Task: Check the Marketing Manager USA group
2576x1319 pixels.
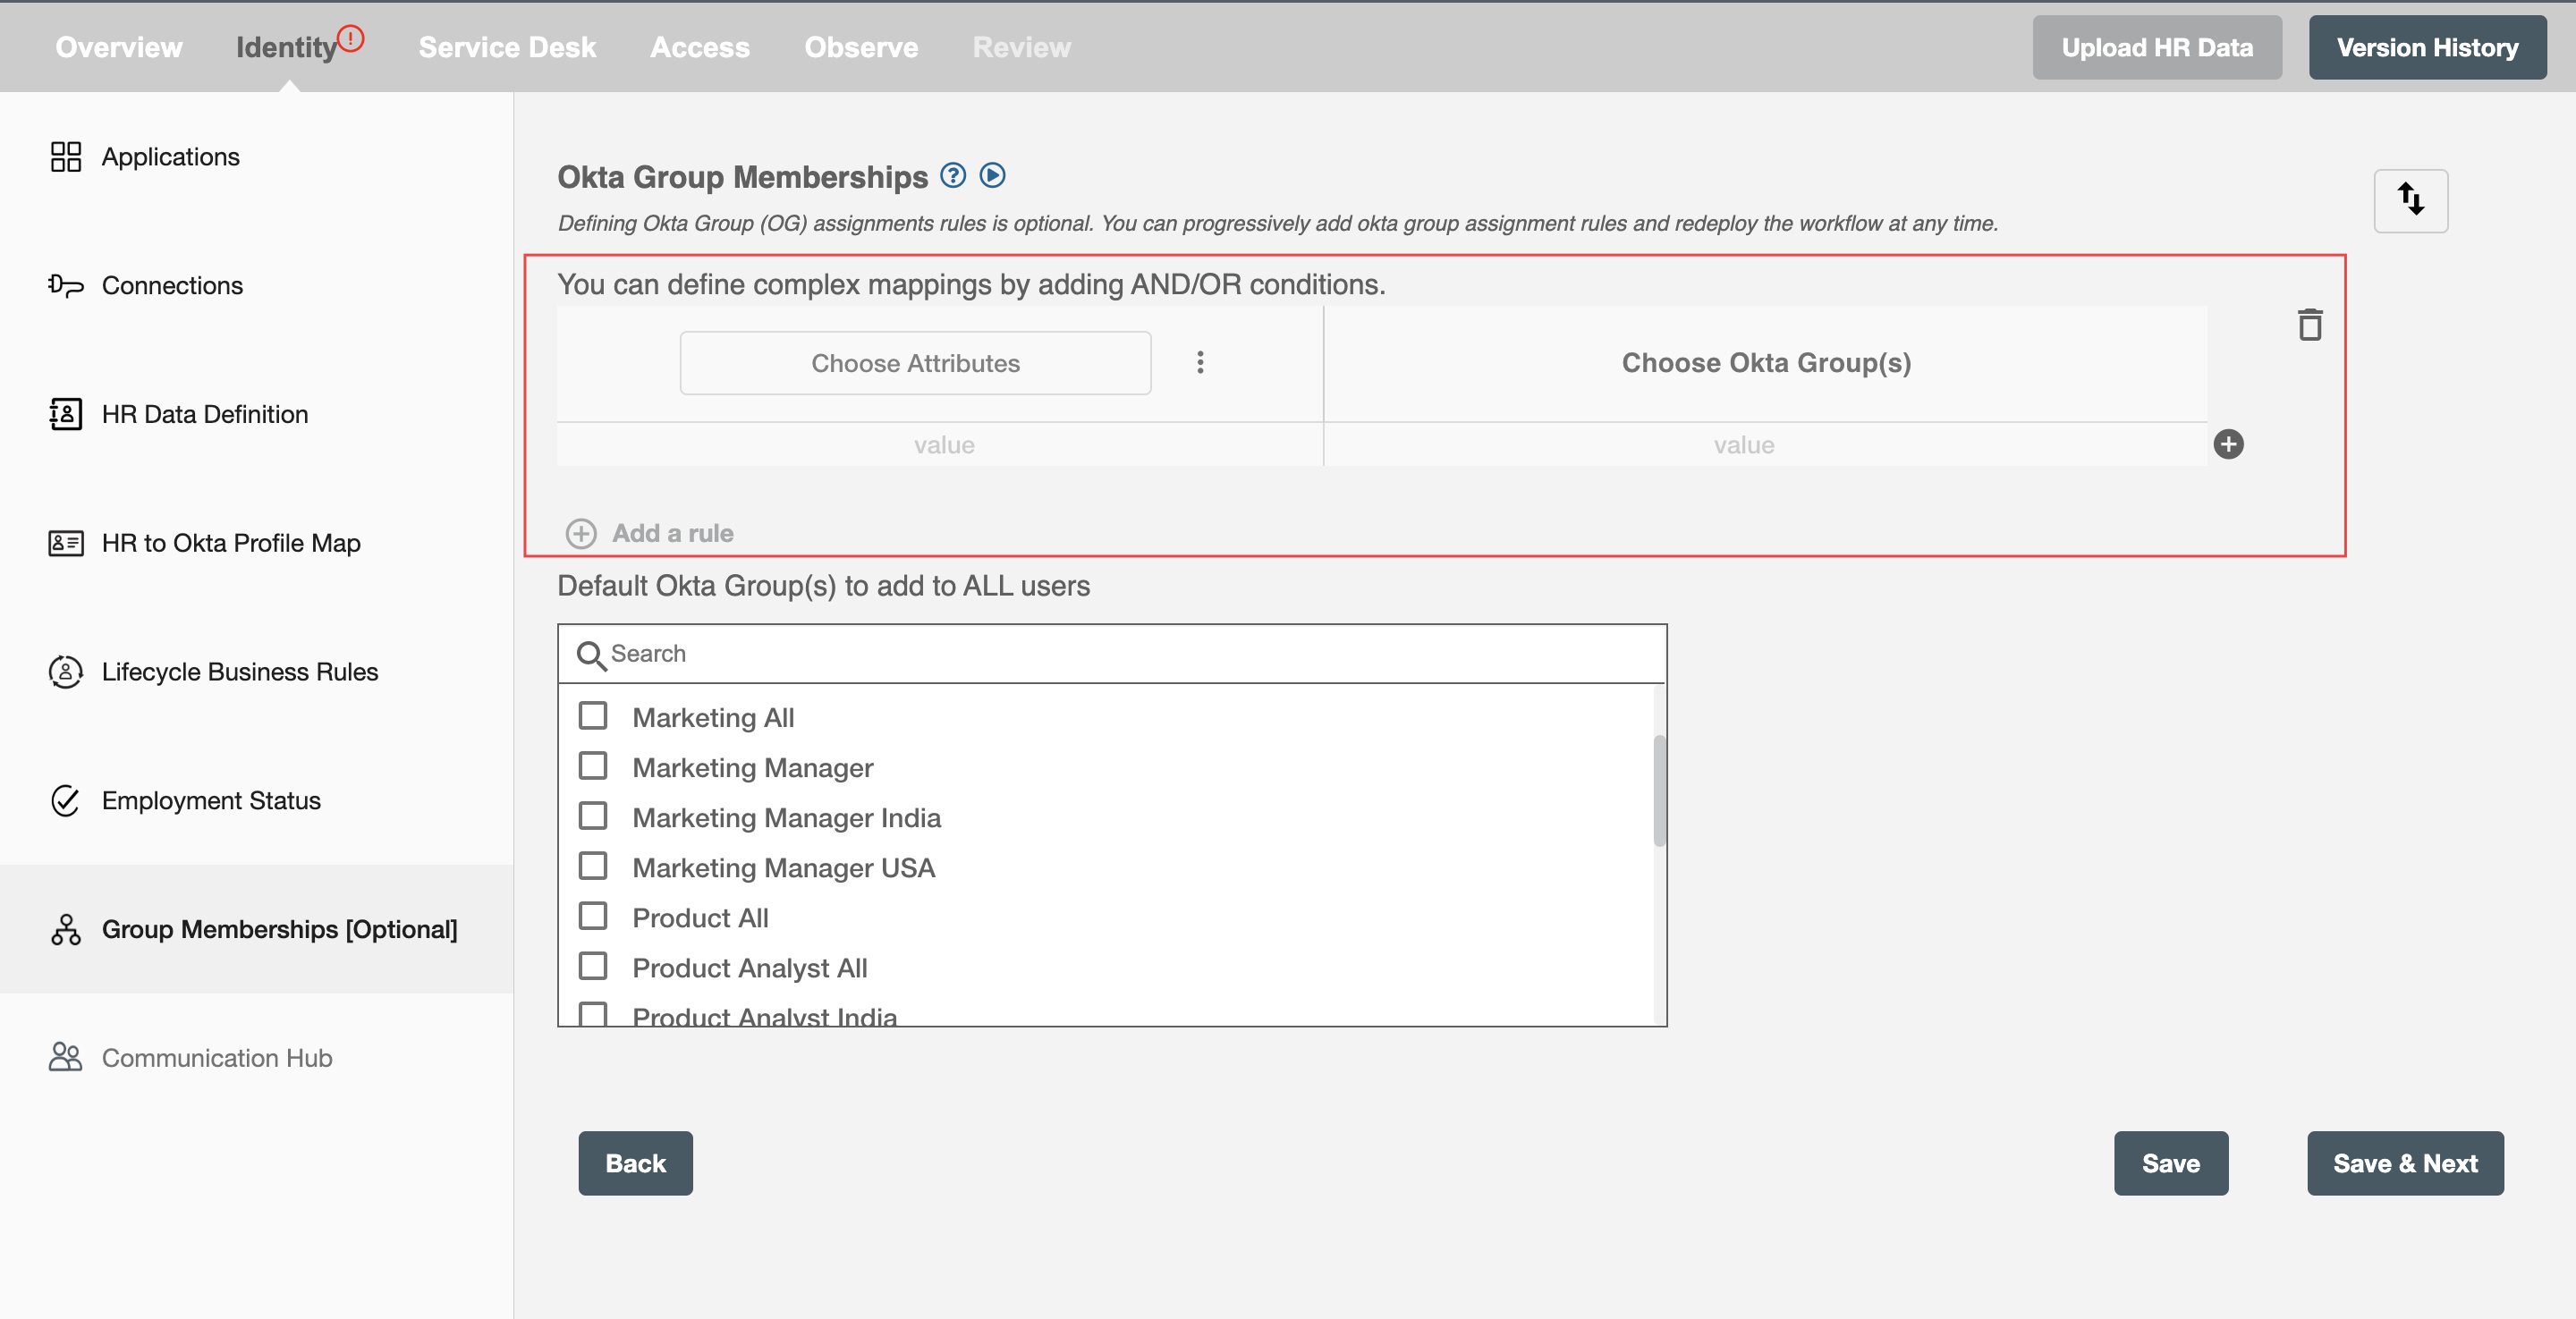Action: [x=593, y=866]
